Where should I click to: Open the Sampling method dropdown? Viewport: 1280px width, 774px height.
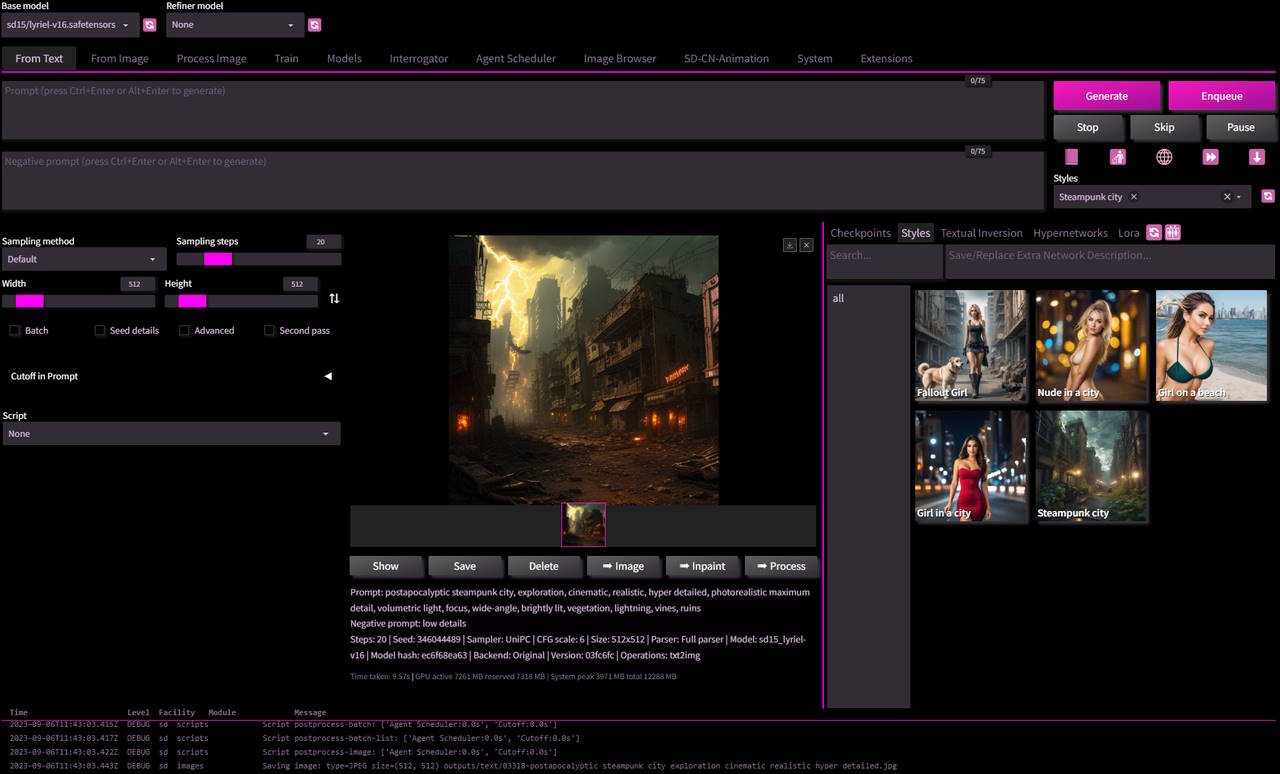click(84, 259)
